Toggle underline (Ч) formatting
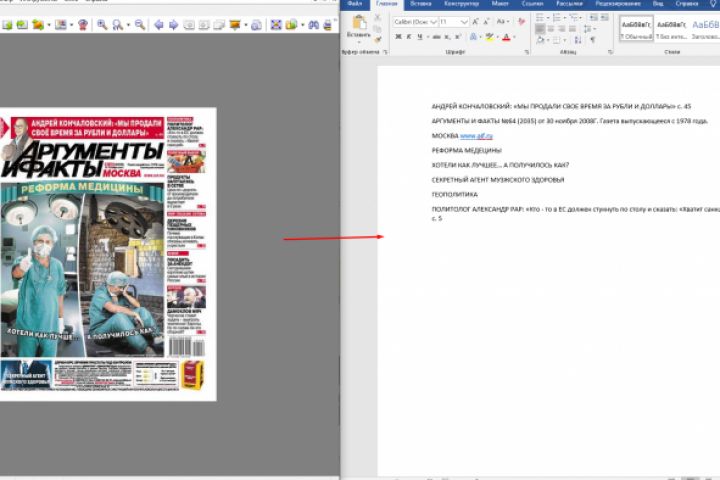This screenshot has width=720, height=480. tap(420, 37)
